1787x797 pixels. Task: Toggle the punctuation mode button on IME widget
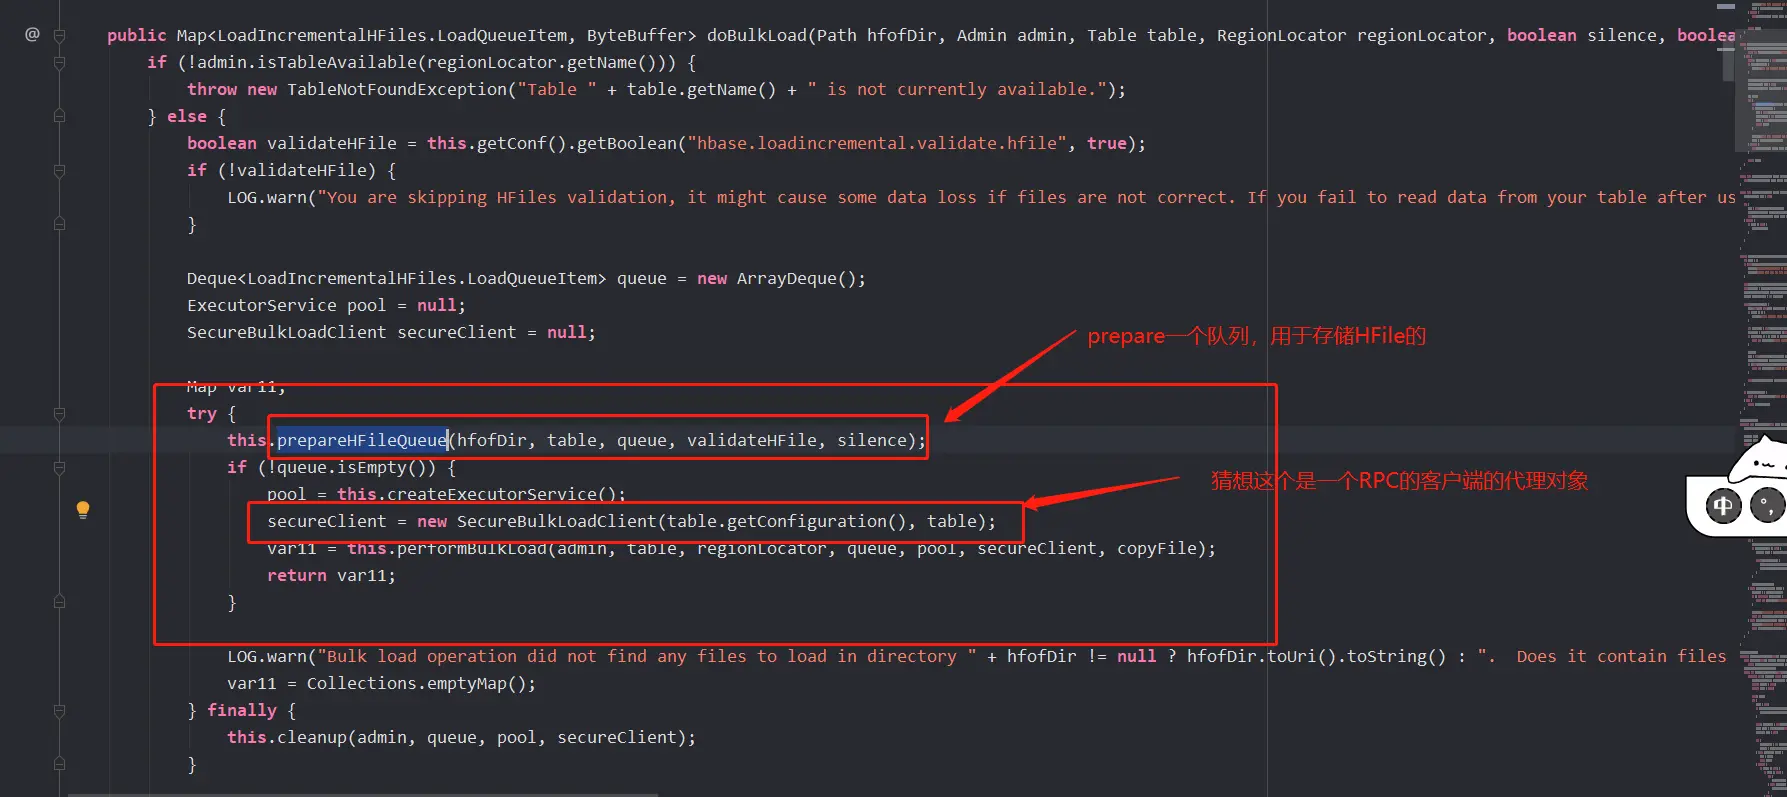coord(1766,506)
